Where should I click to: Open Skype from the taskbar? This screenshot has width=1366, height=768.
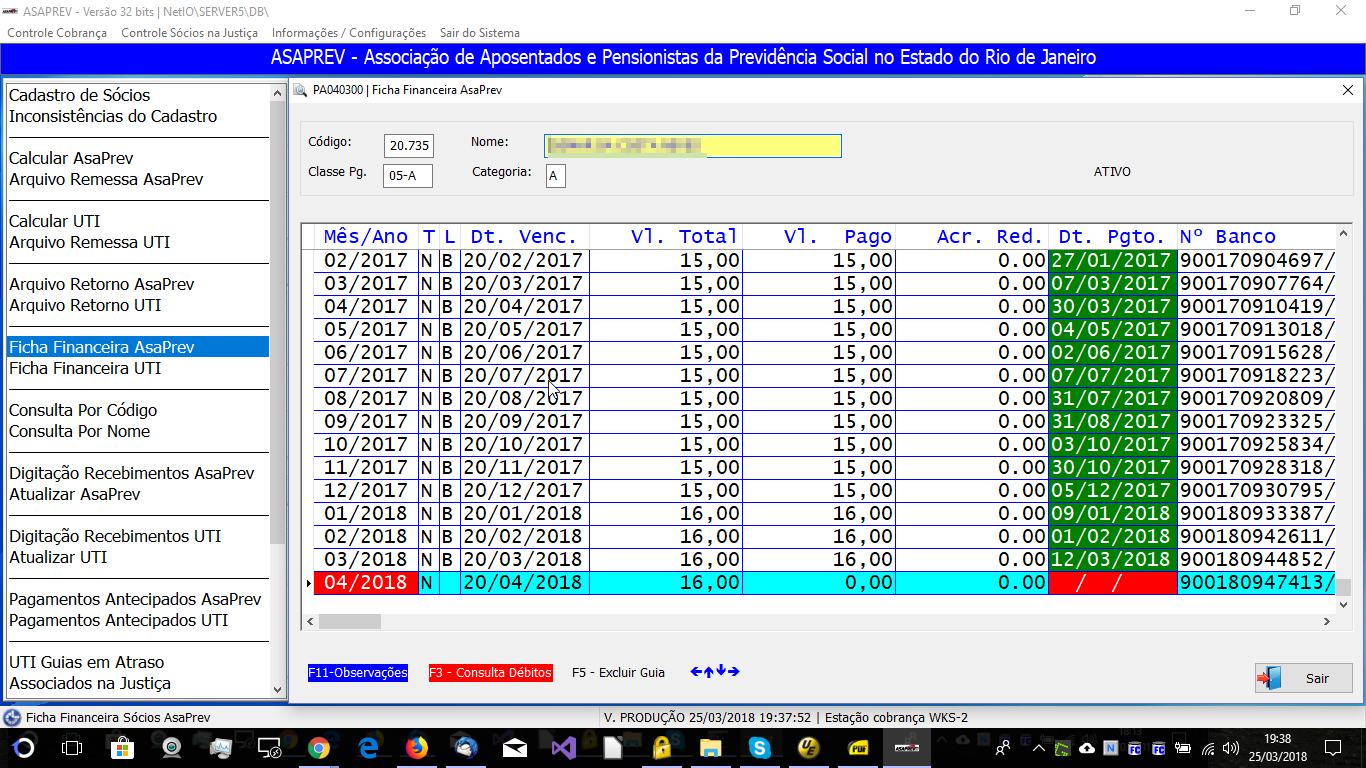(760, 747)
